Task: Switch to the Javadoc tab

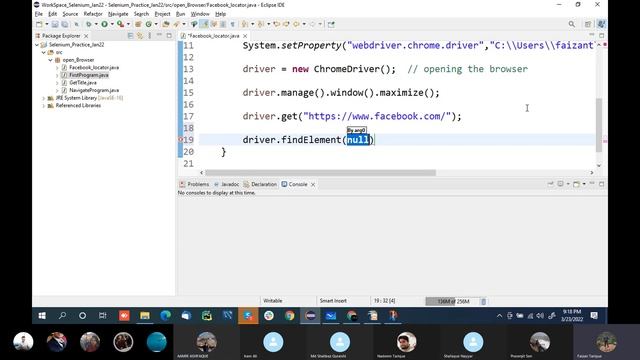Action: click(227, 184)
